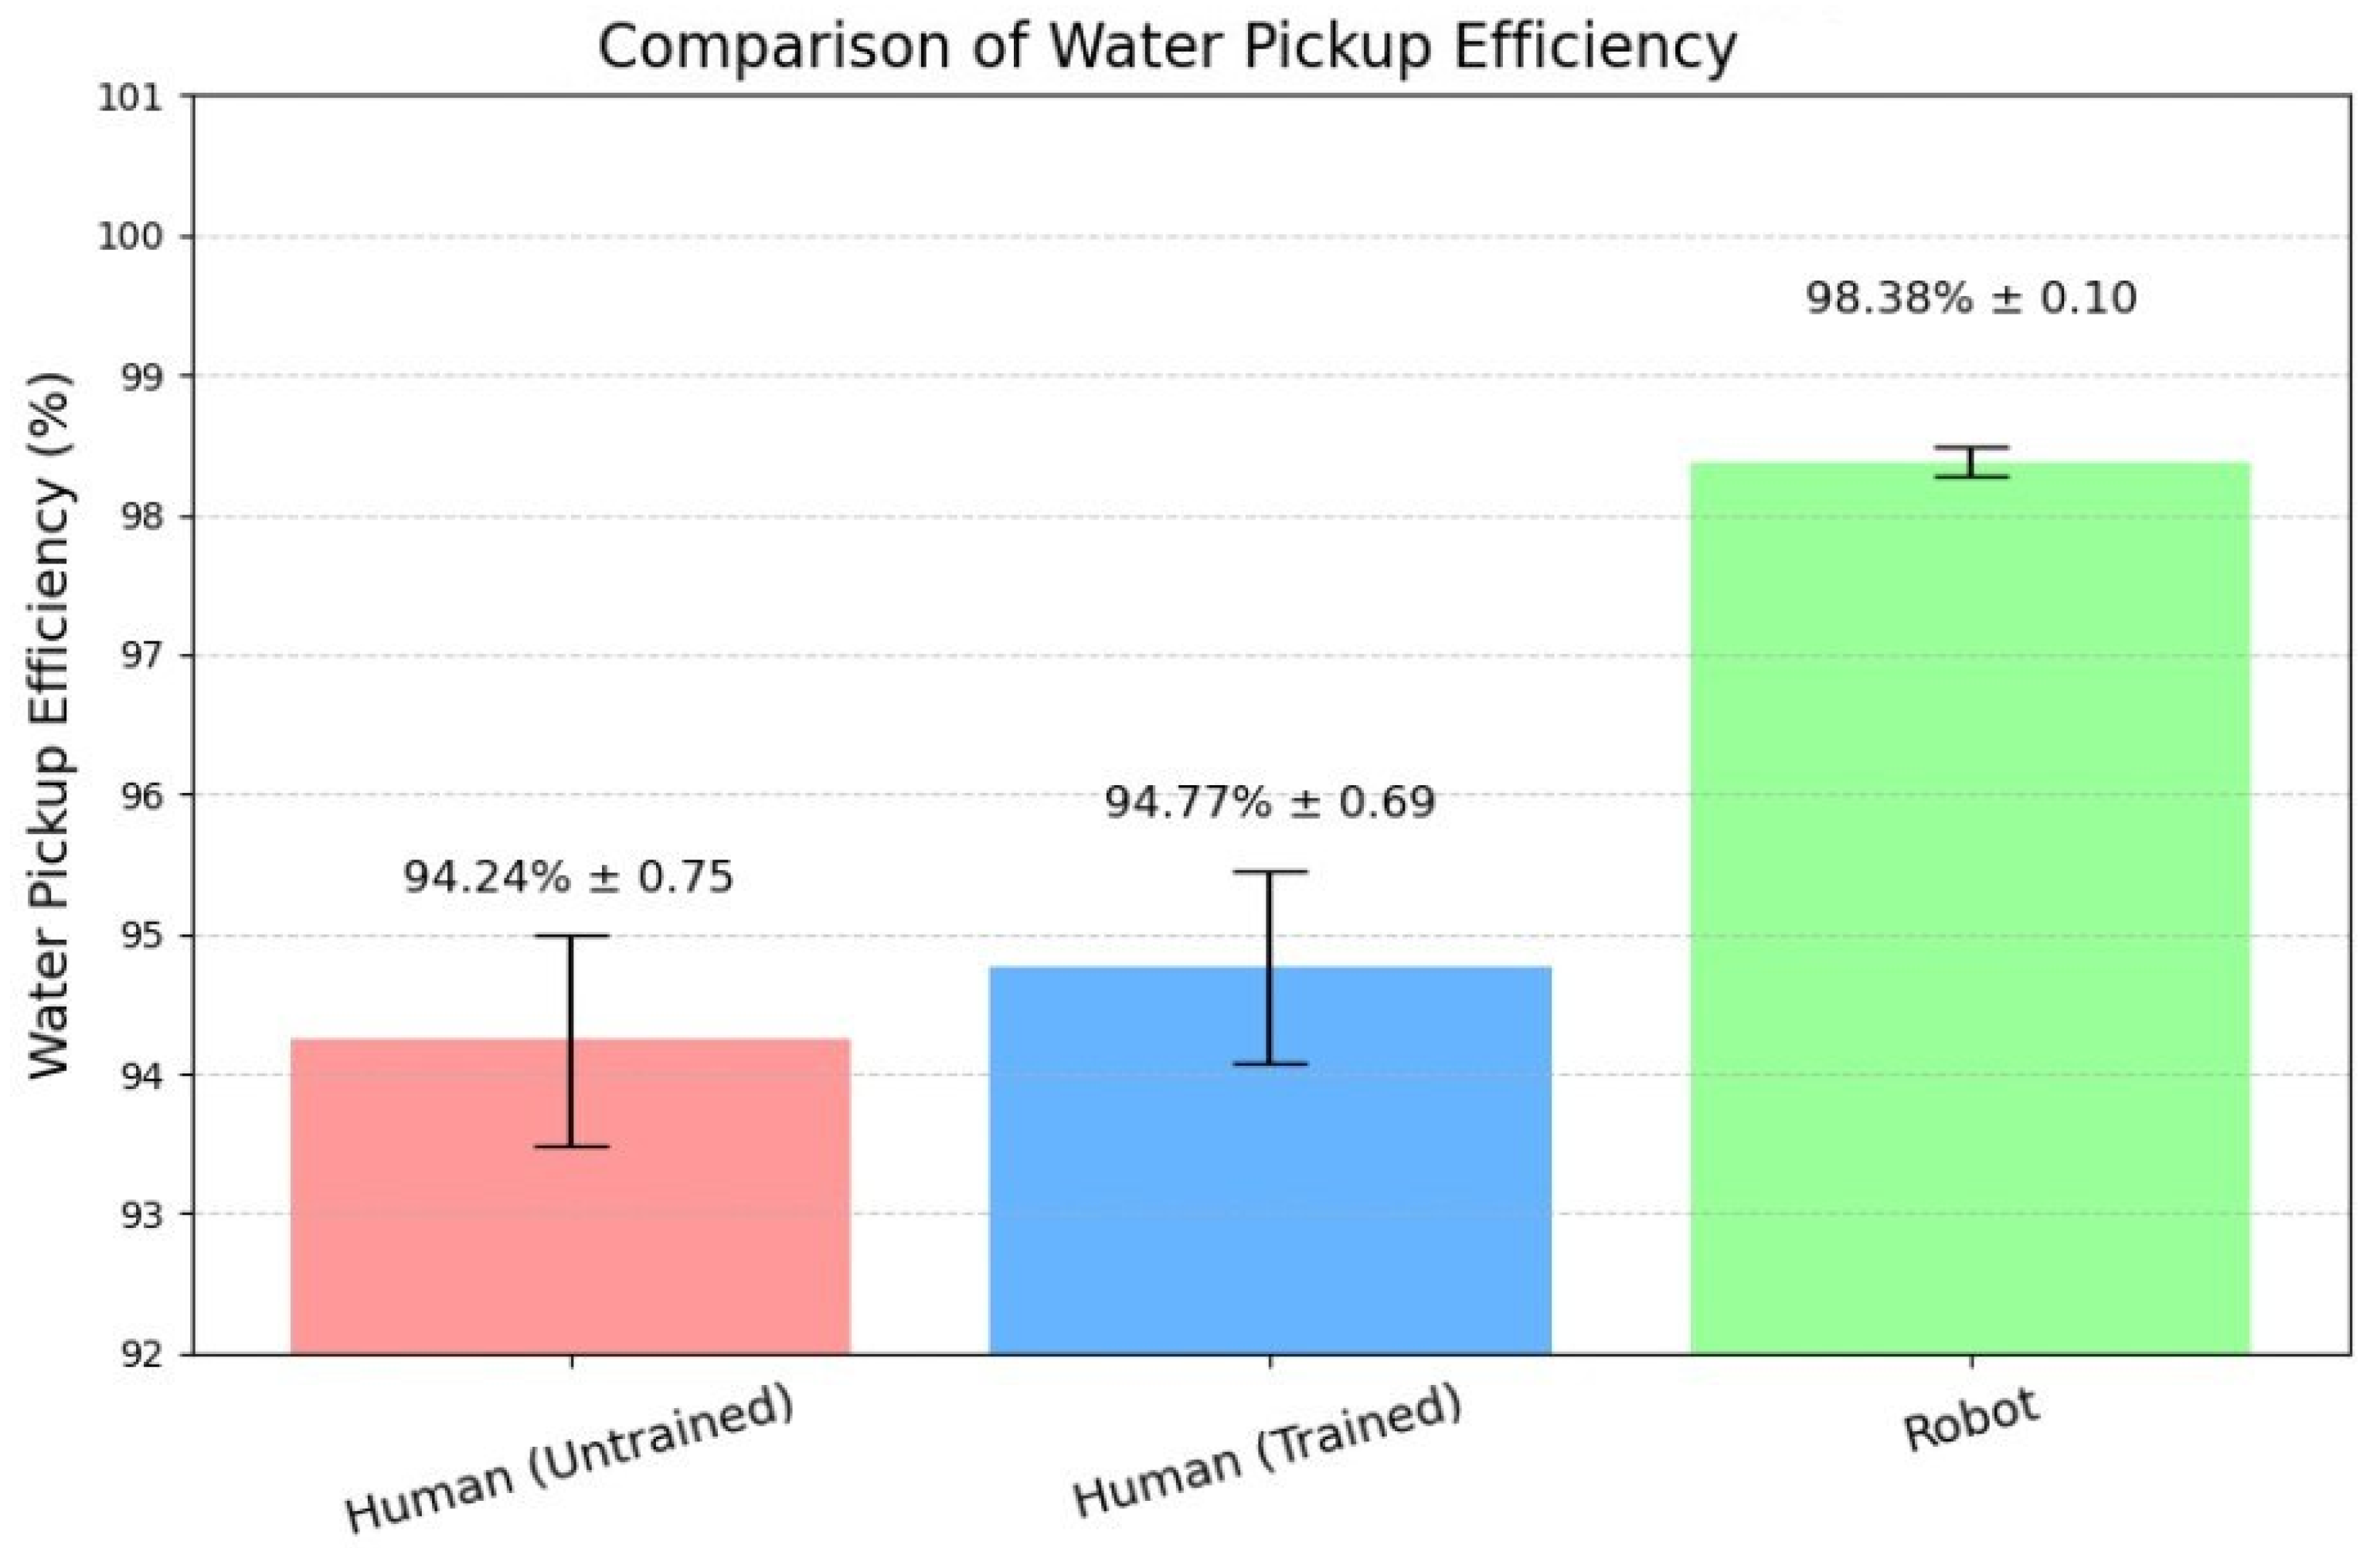This screenshot has height=1548, width=2380.
Task: Click the 96 tick label on y-axis
Action: (138, 797)
